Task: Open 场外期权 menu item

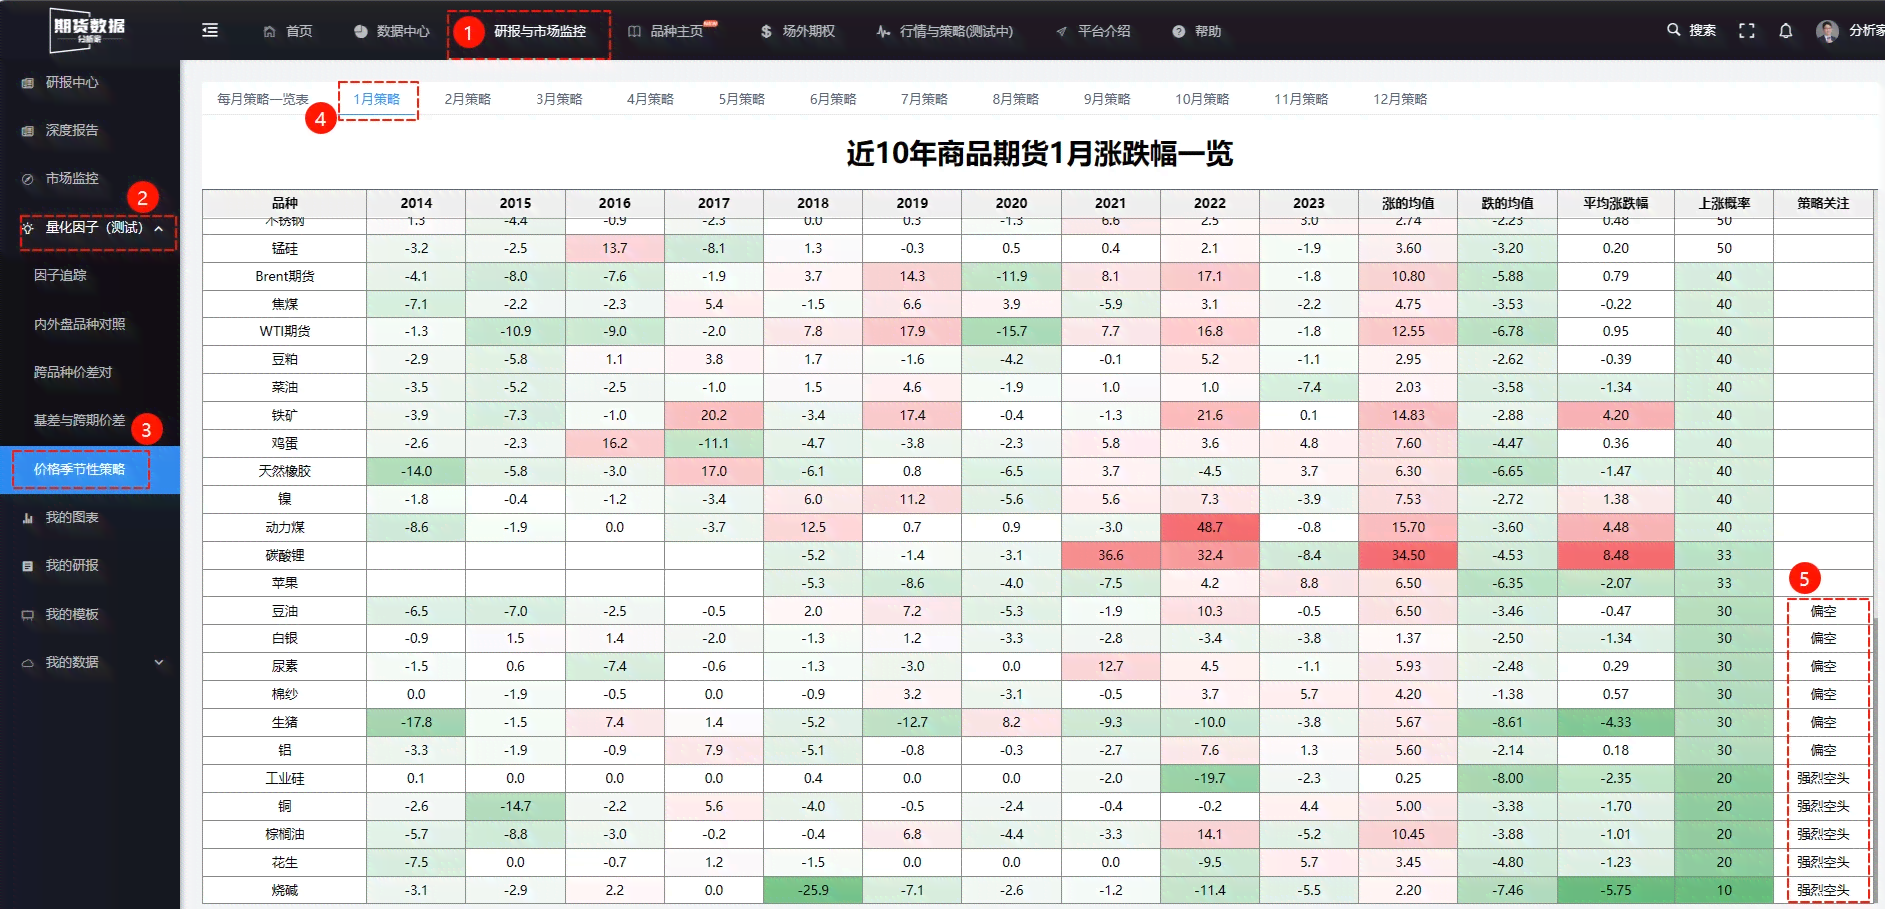Action: [808, 31]
